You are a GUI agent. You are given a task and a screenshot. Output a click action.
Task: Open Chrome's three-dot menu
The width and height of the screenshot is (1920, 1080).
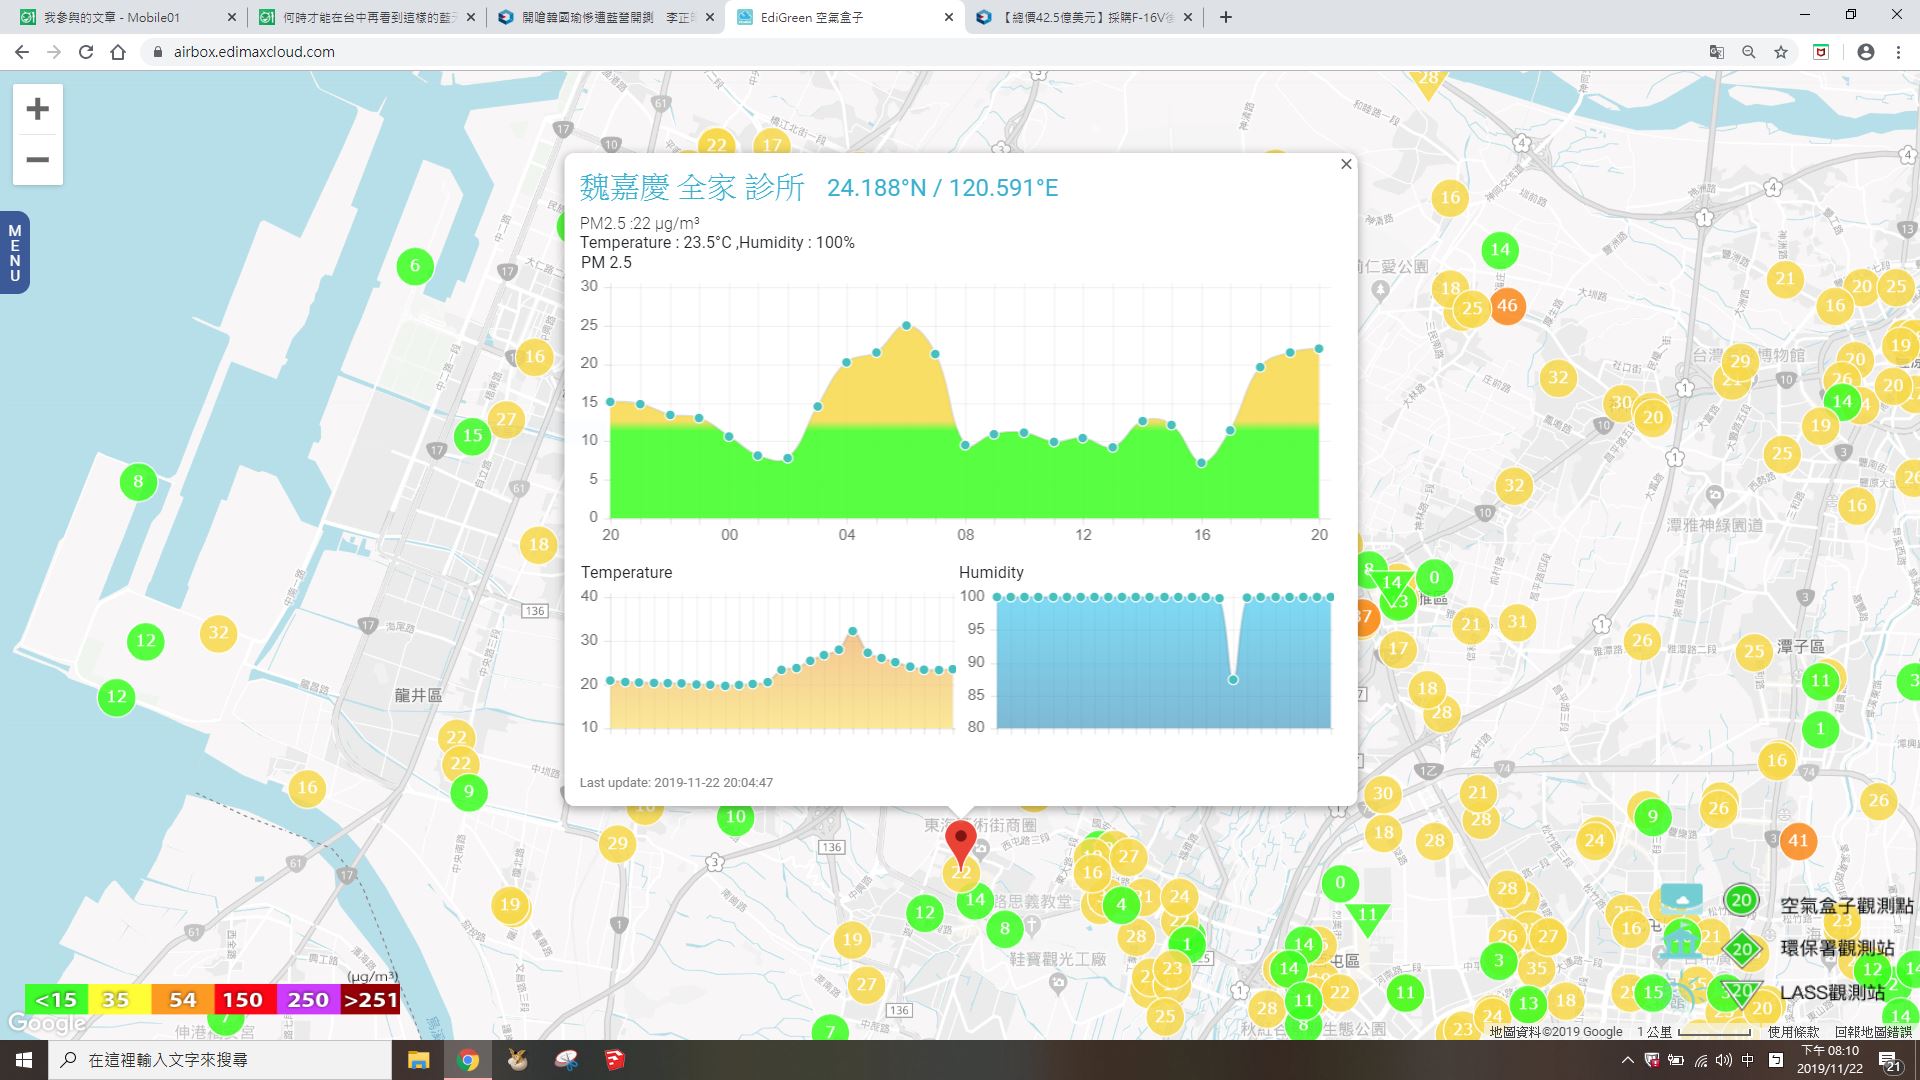pos(1898,52)
